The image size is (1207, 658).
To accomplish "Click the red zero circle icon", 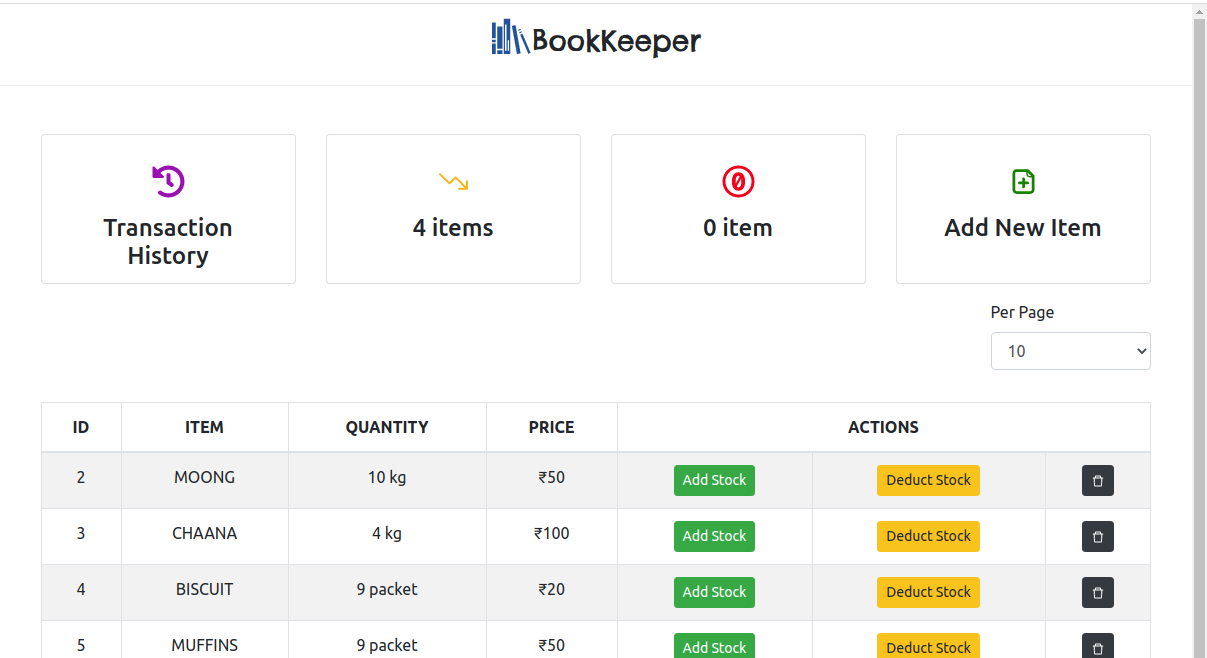I will pos(738,181).
